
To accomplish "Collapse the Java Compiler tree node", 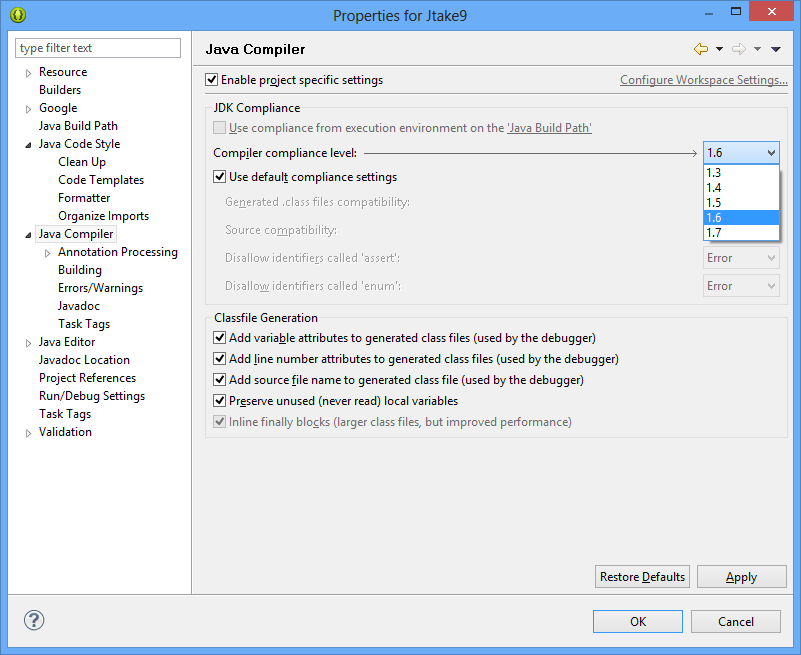I will click(29, 235).
